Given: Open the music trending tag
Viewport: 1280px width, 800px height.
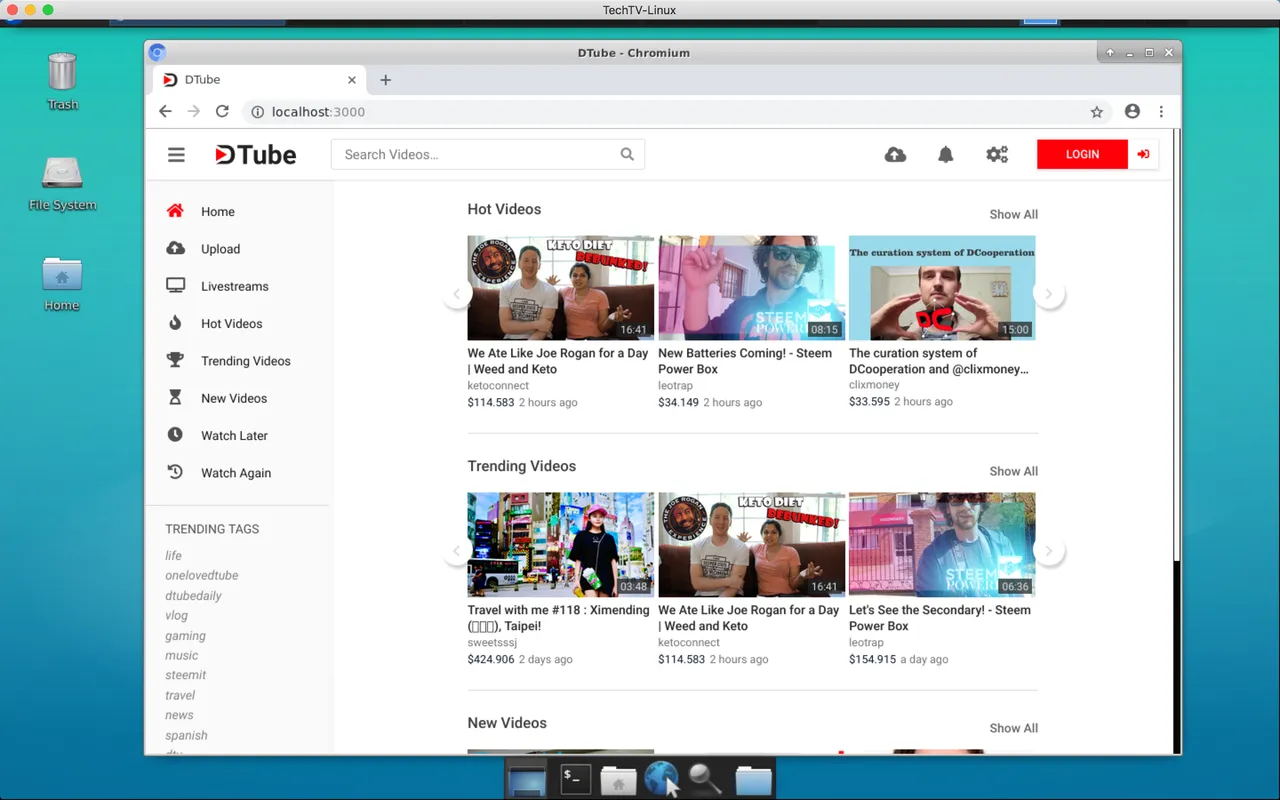Looking at the screenshot, I should coord(182,655).
